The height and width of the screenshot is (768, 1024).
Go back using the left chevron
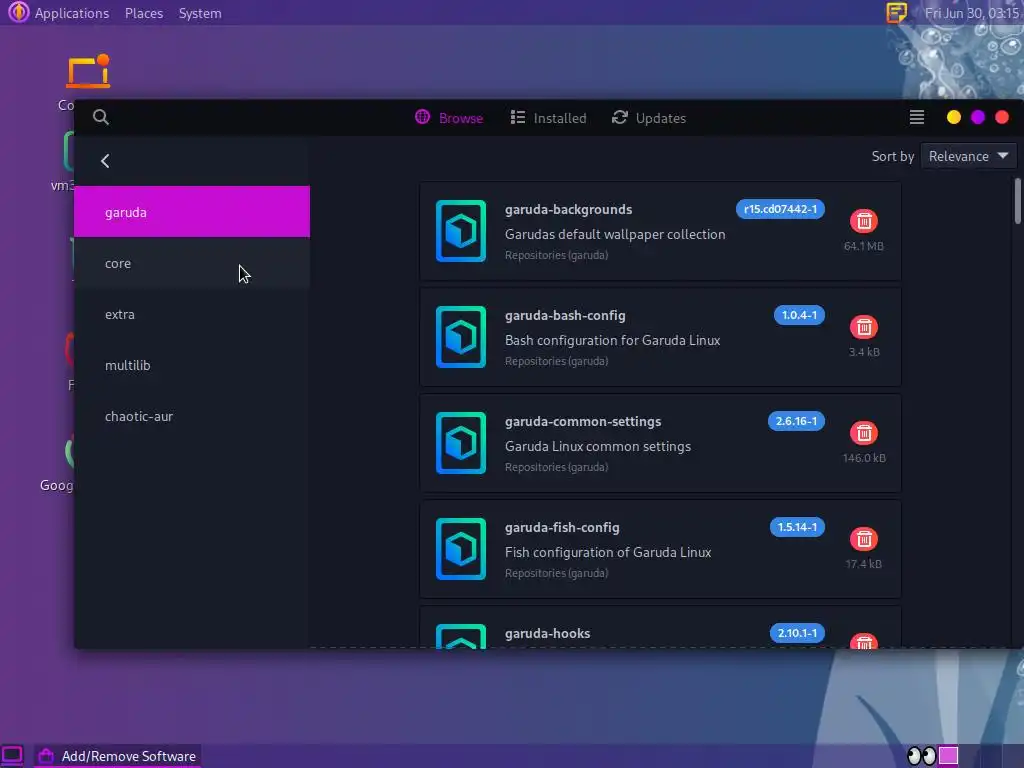[x=105, y=161]
